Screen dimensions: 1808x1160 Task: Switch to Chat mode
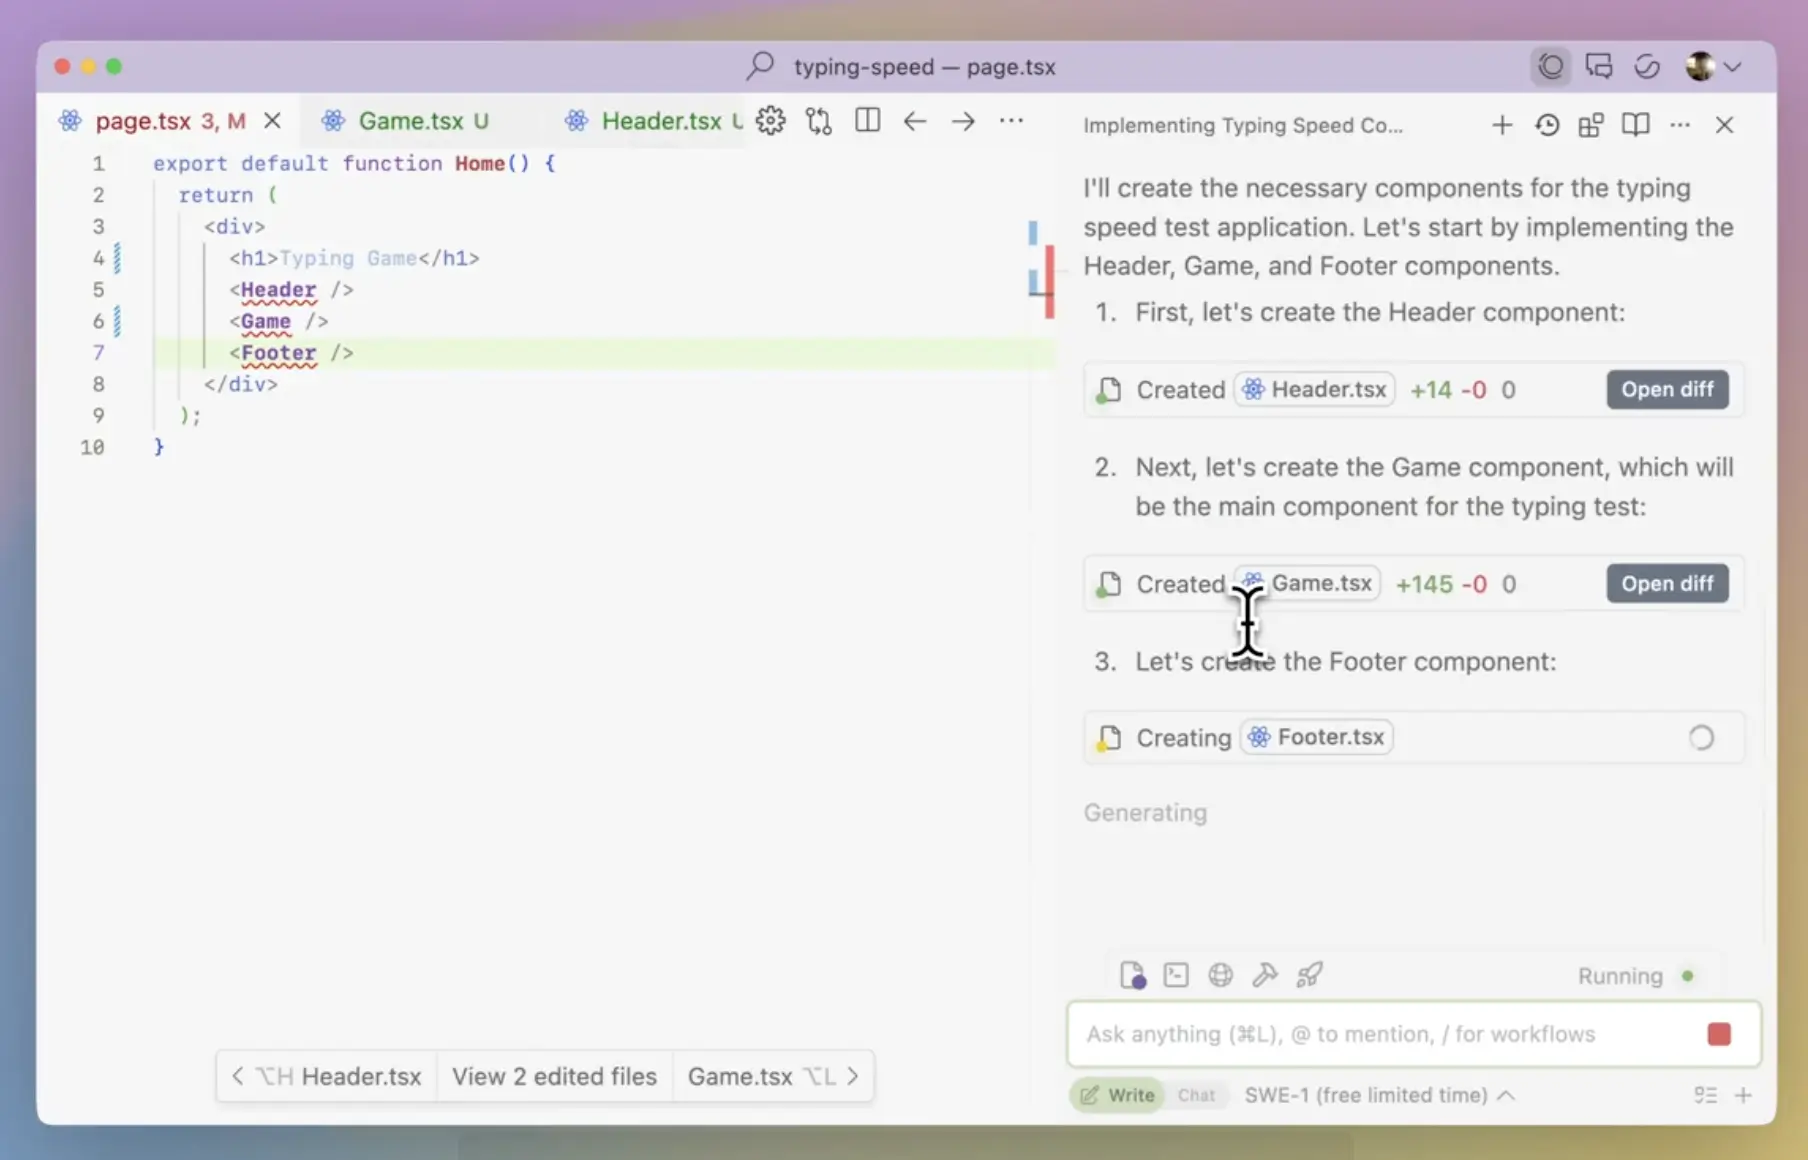(1196, 1095)
